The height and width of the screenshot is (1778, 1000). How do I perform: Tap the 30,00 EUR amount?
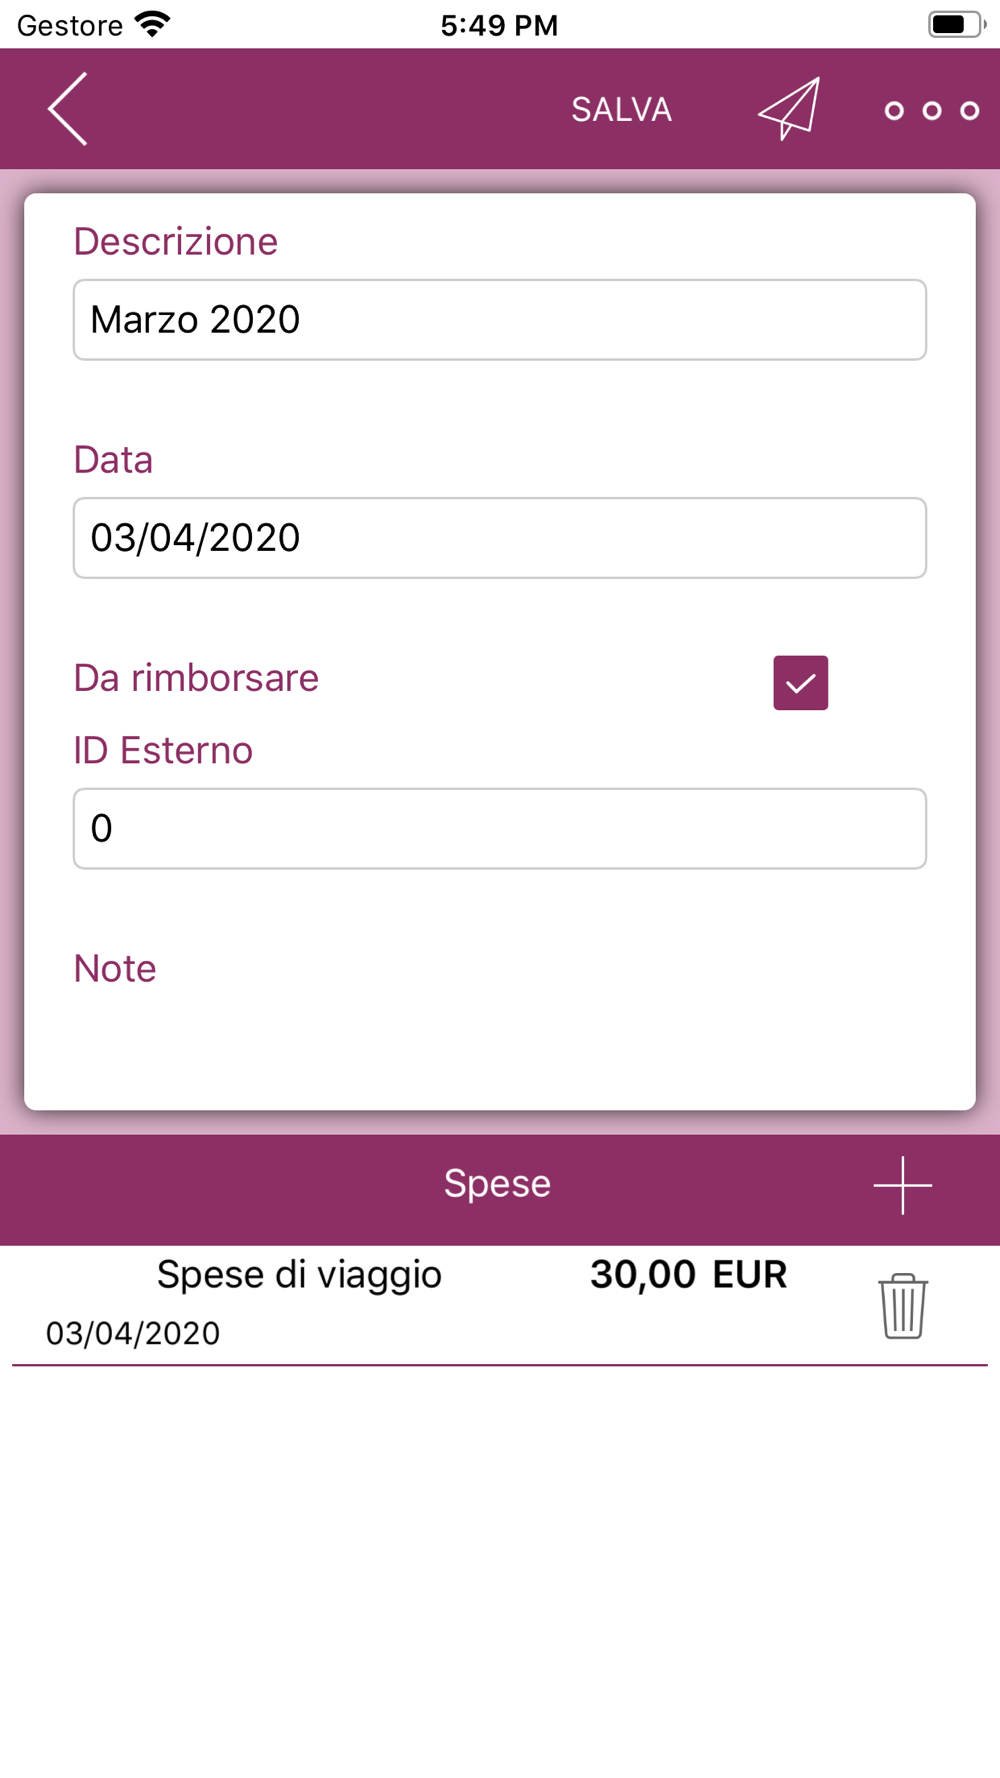pos(688,1275)
